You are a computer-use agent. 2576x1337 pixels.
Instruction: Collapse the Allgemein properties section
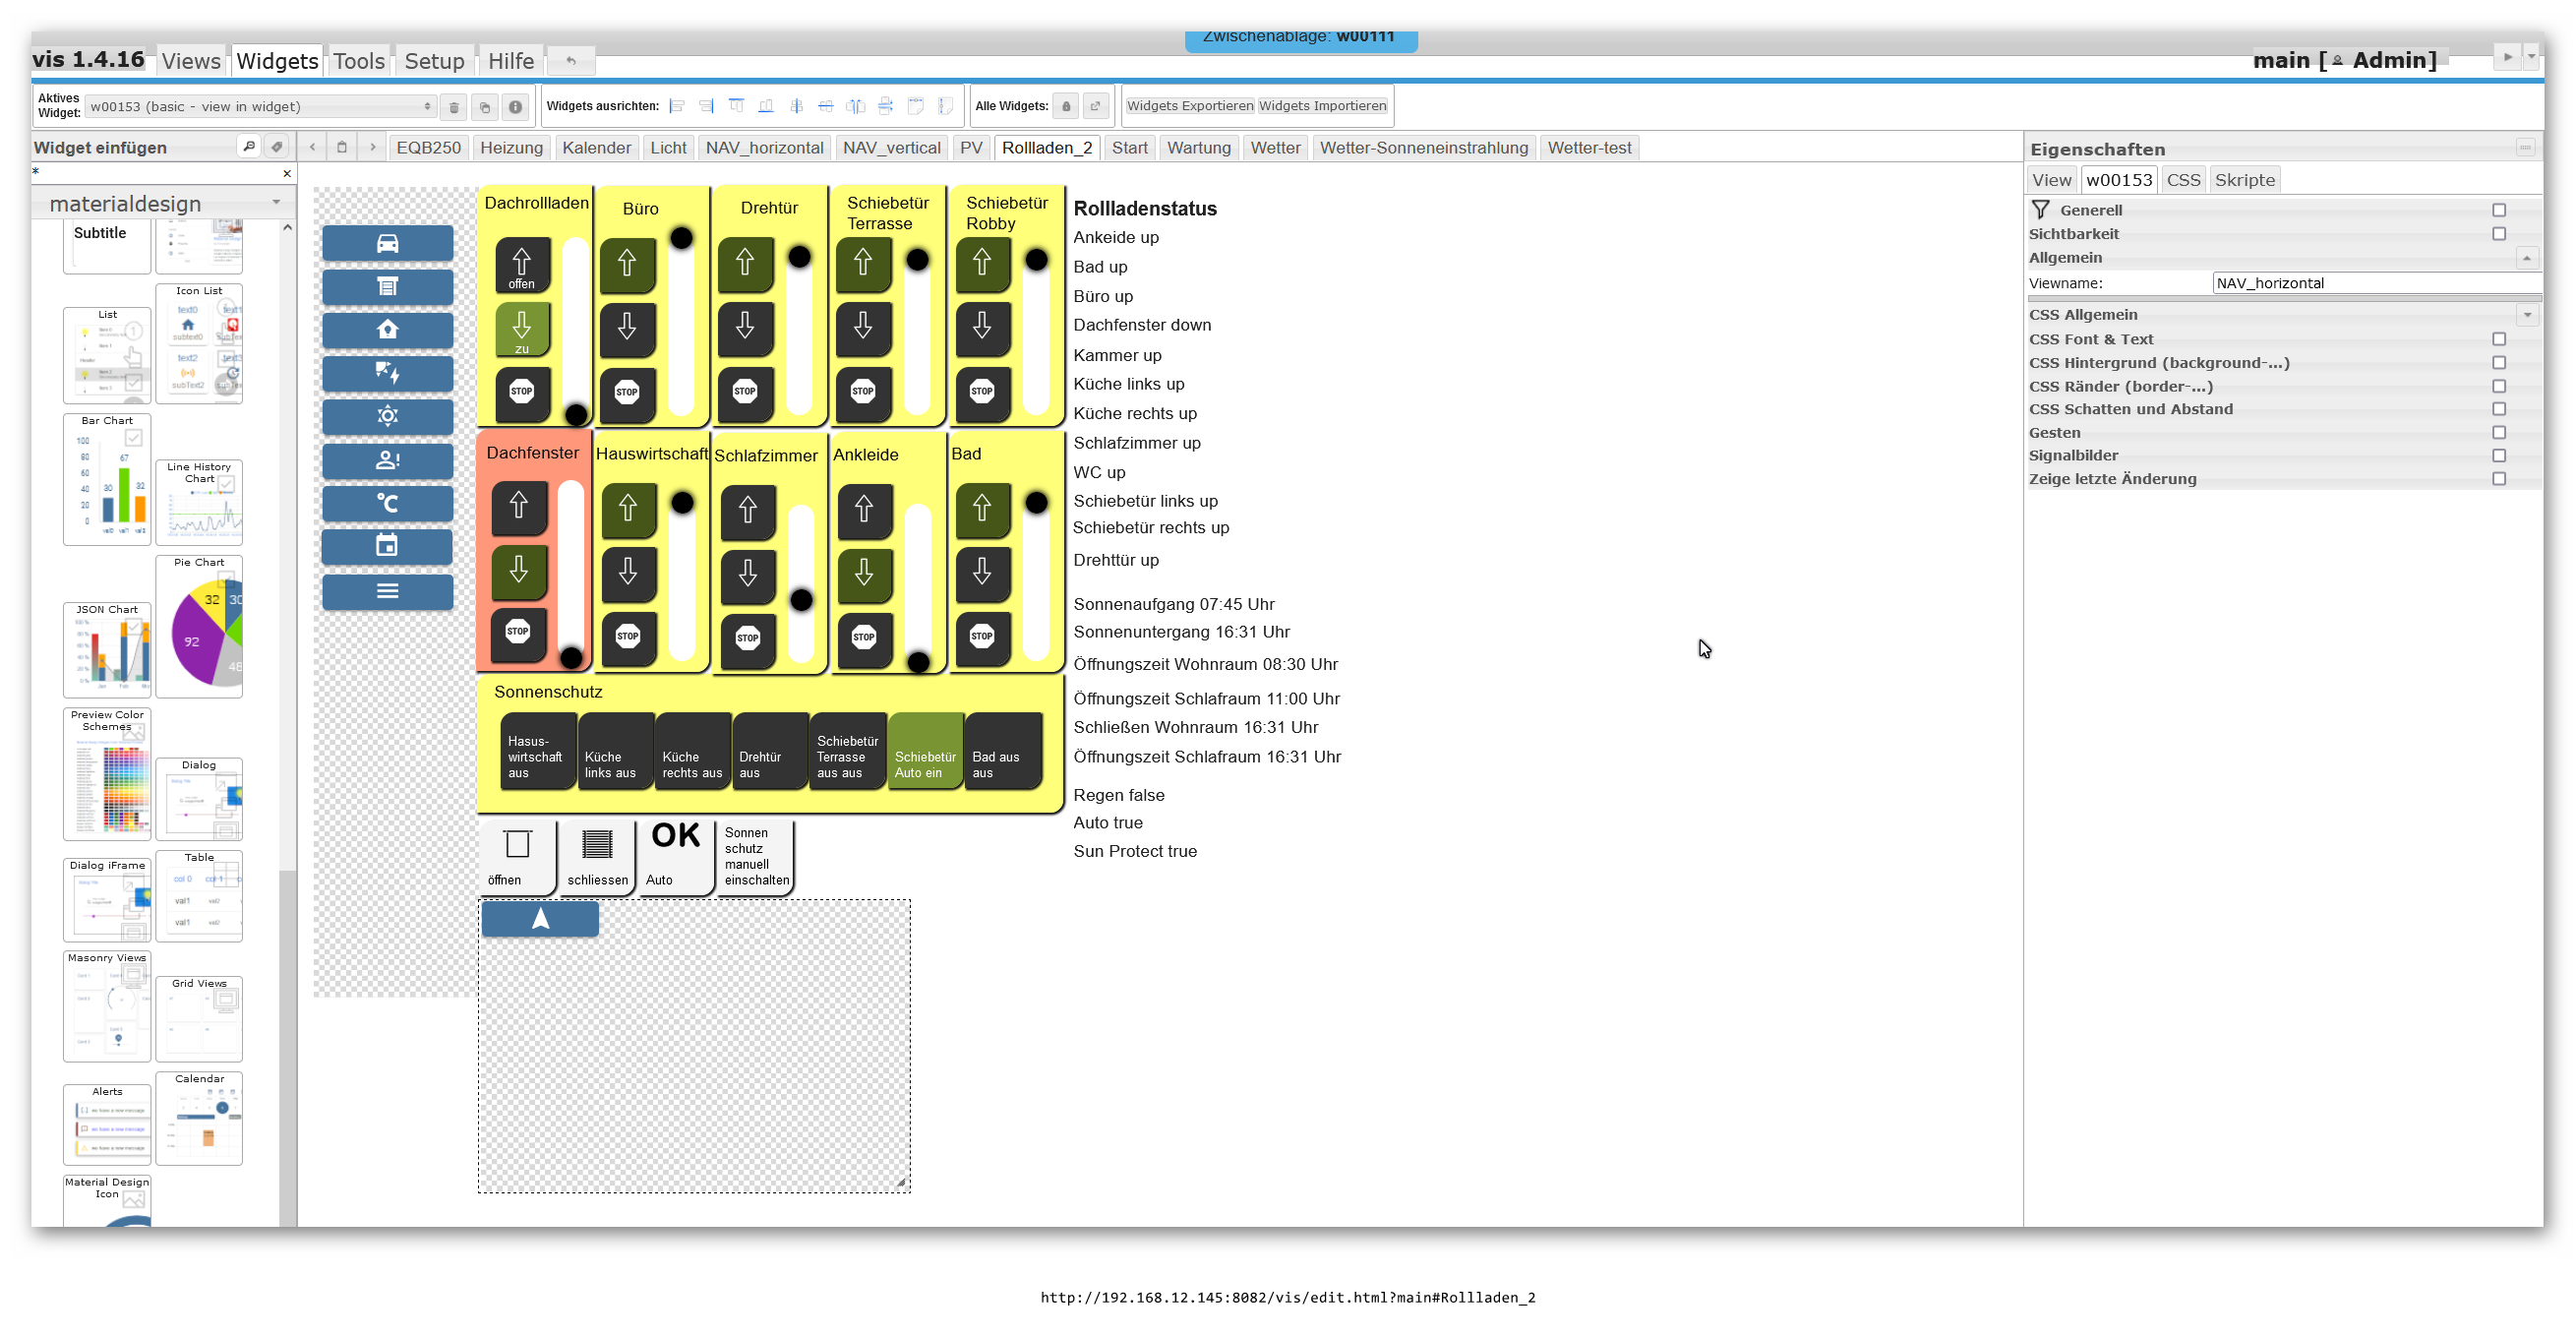pyautogui.click(x=2527, y=258)
